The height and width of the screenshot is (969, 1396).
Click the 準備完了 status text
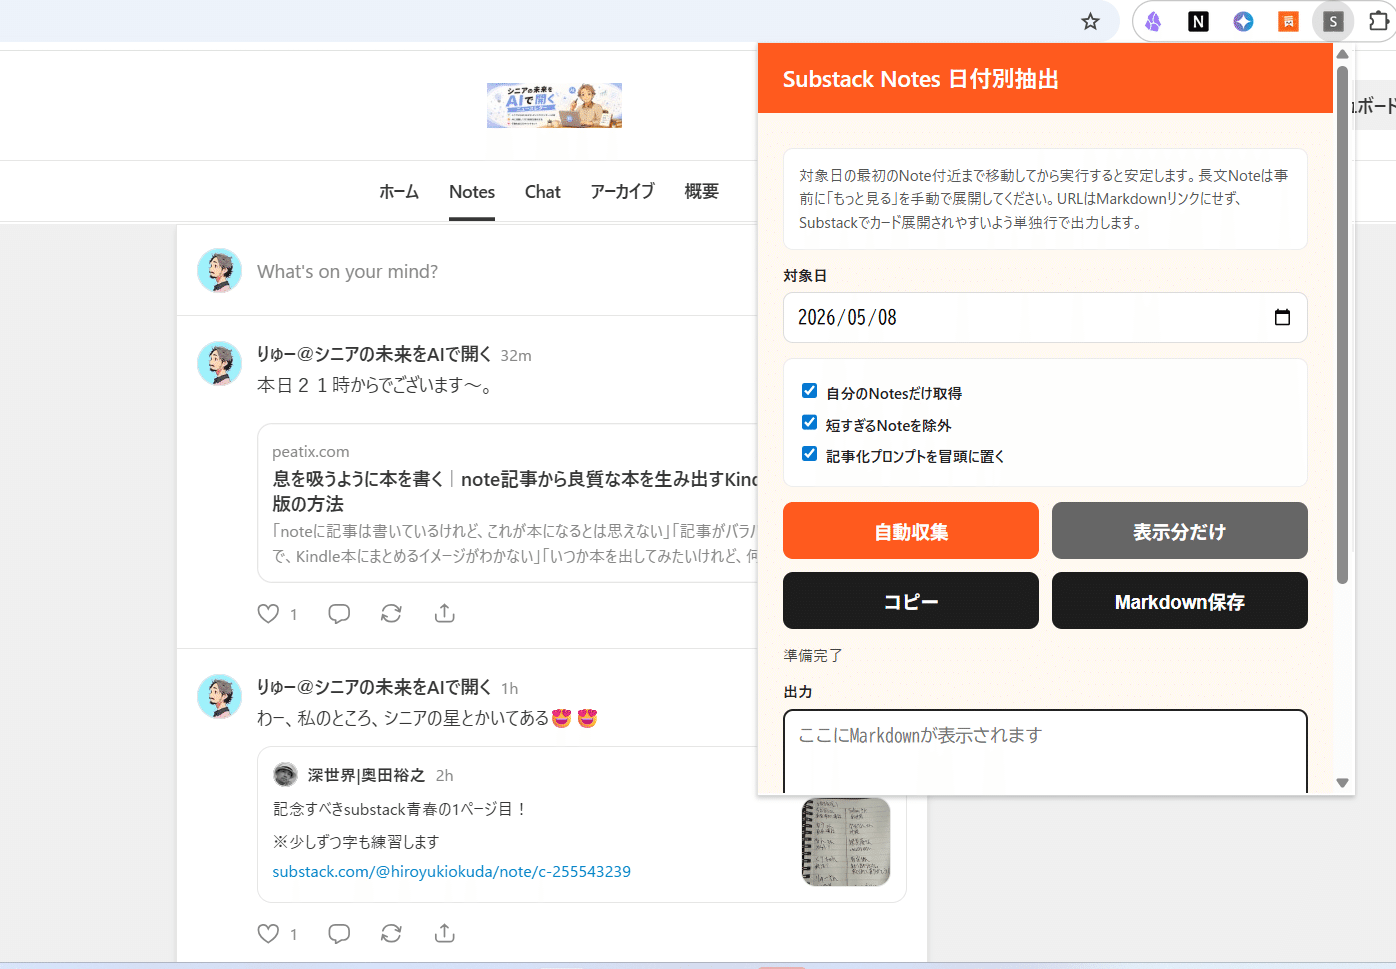(813, 656)
